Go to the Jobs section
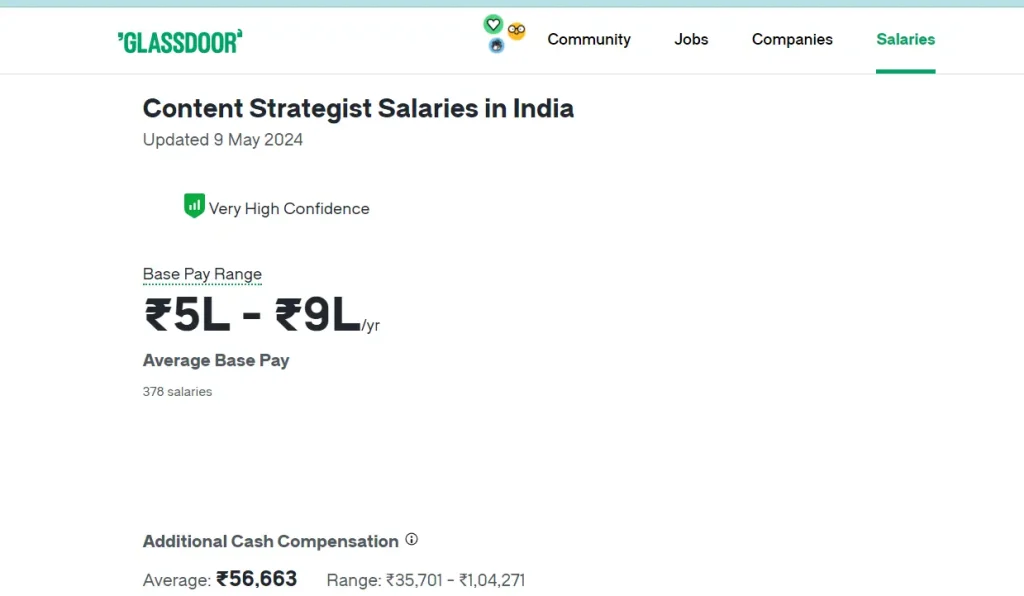1024x596 pixels. (x=691, y=39)
